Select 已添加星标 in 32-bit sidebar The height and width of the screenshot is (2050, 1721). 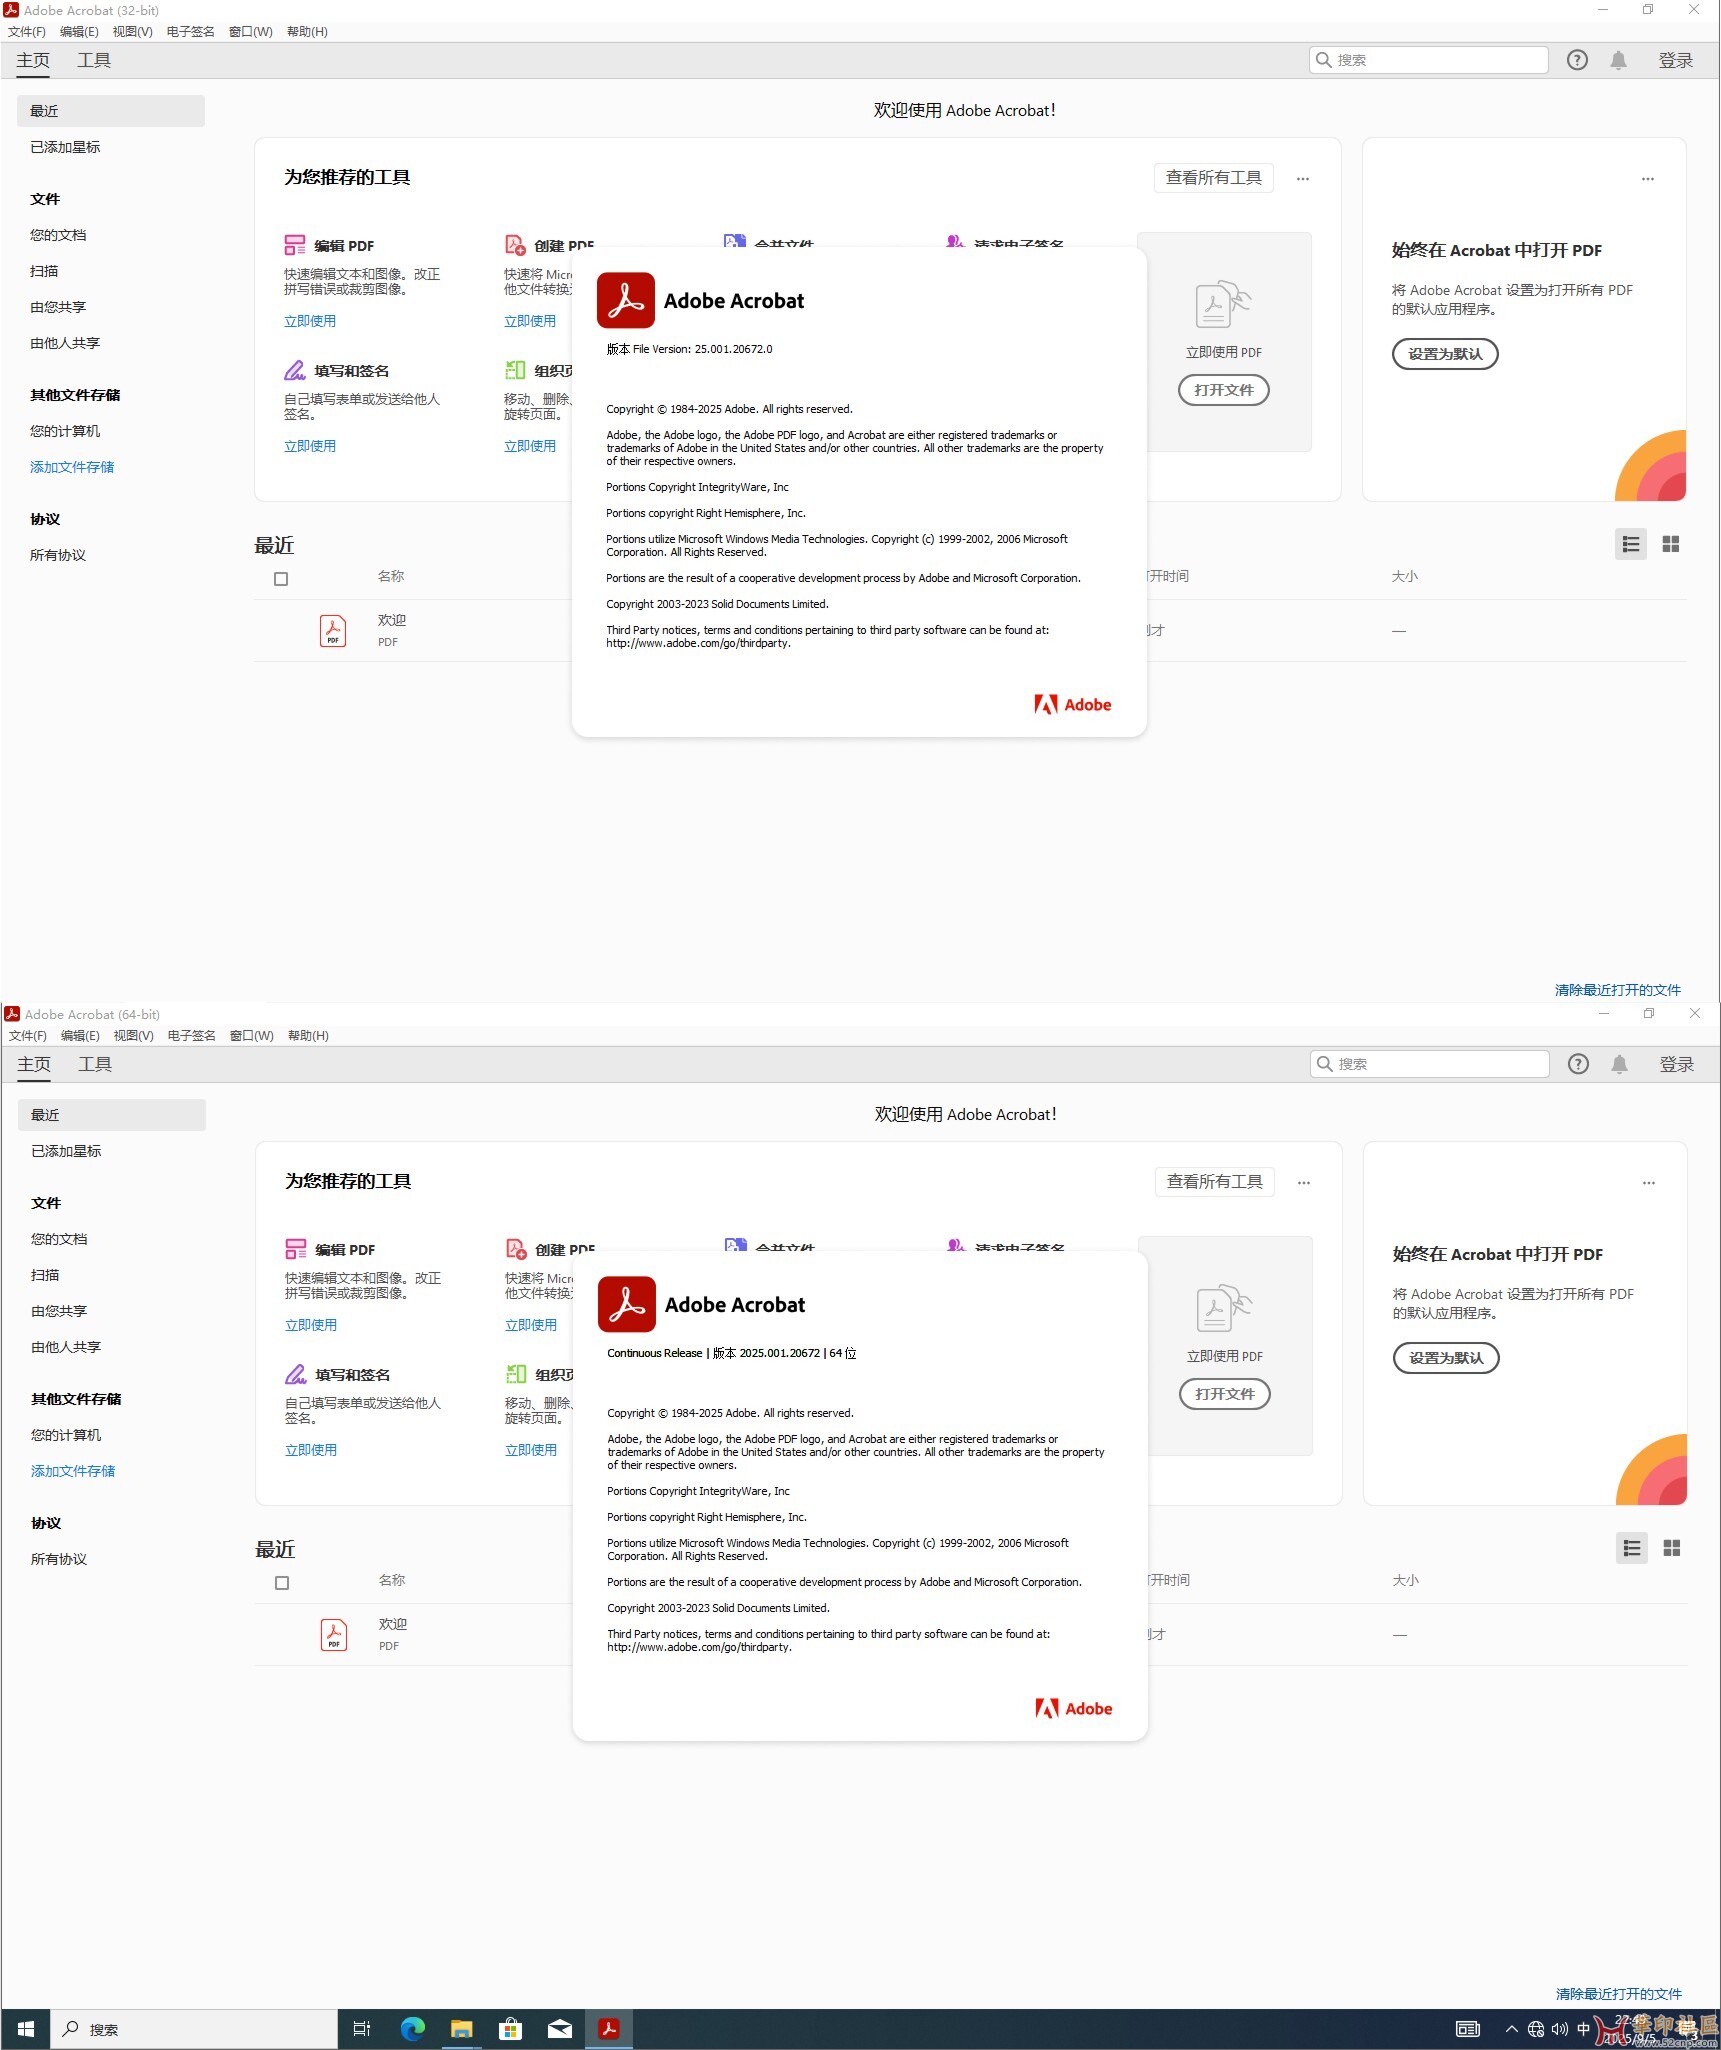coord(65,147)
